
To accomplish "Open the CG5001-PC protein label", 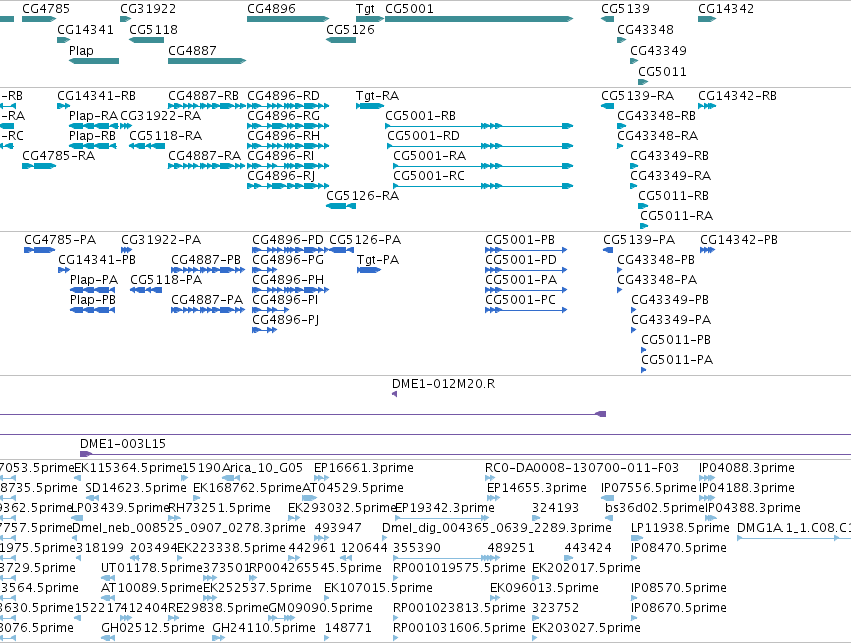I will click(520, 300).
